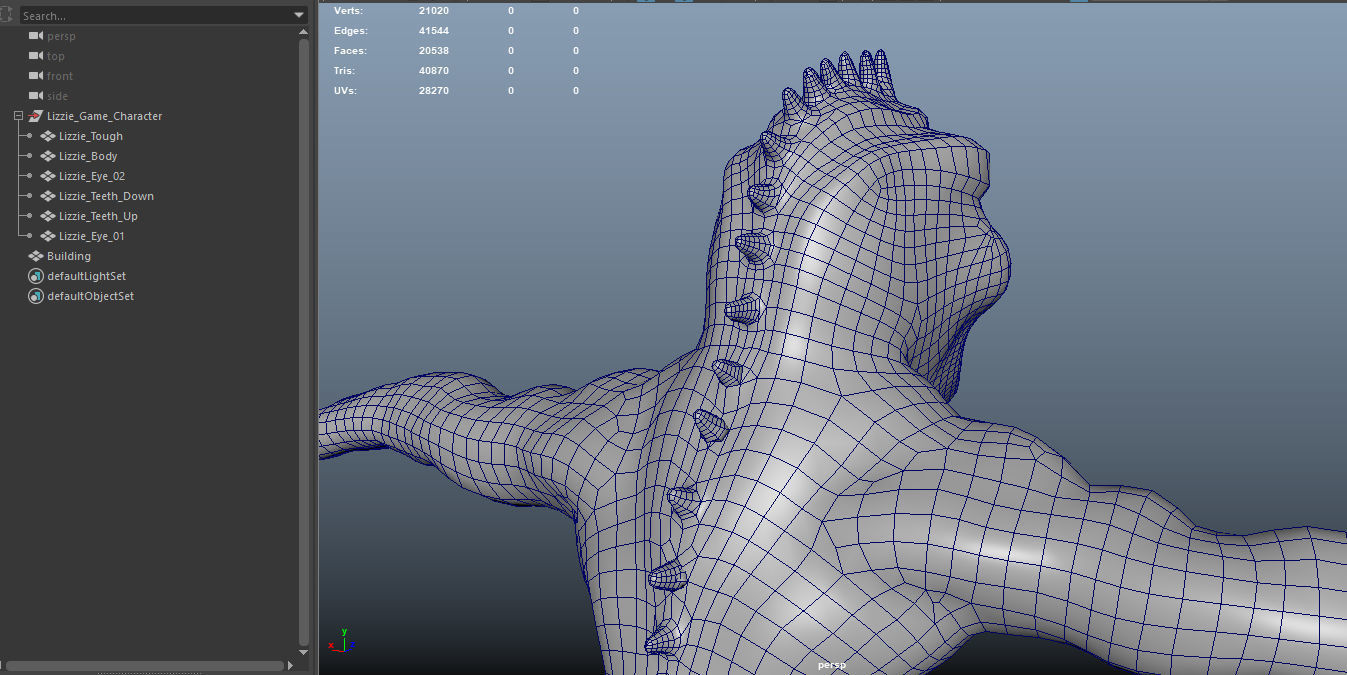Select the Building object in outliner
Viewport: 1347px width, 675px height.
pyautogui.click(x=69, y=256)
